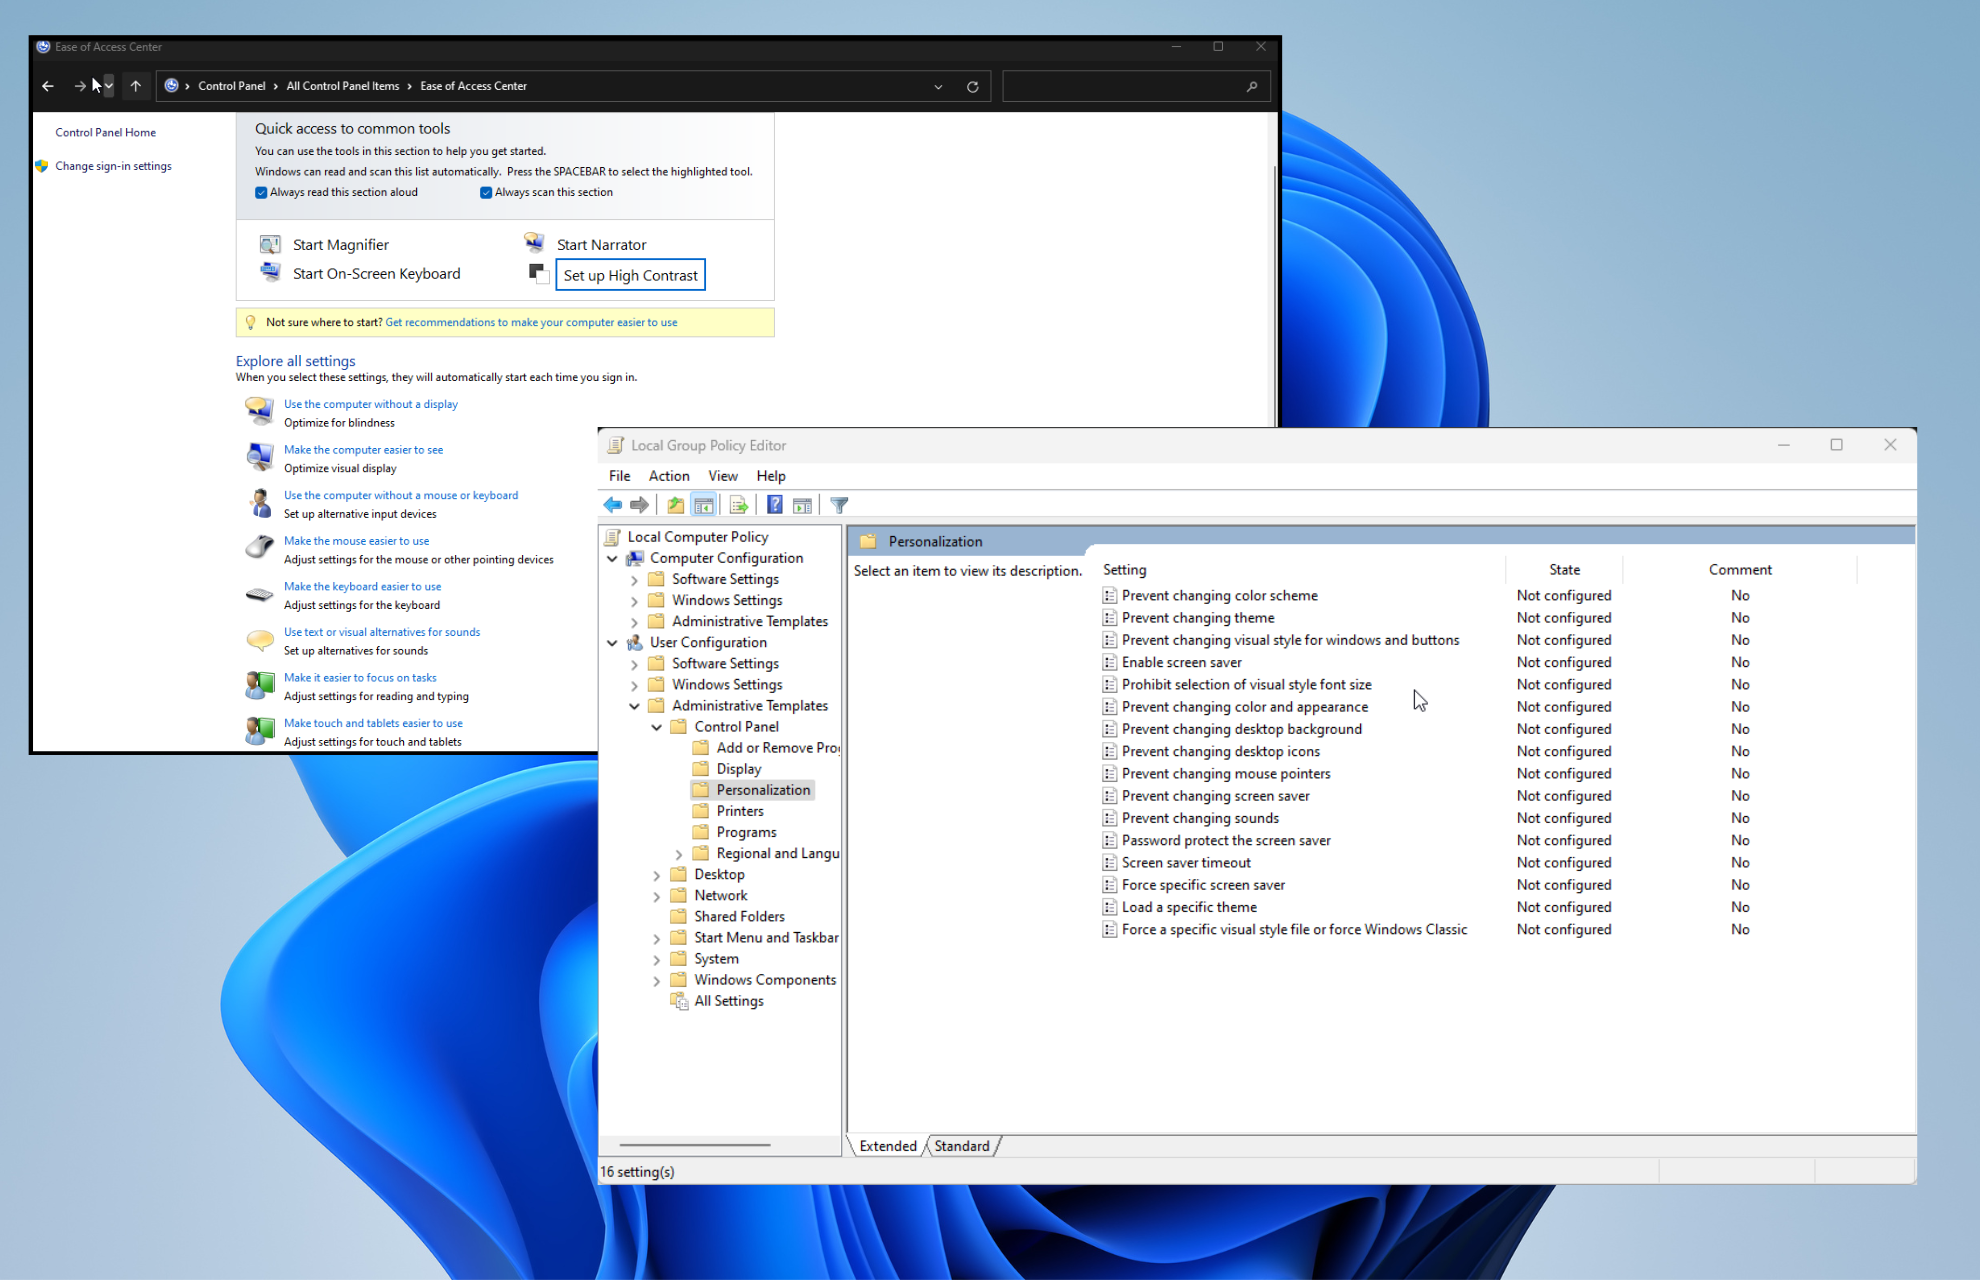Image resolution: width=1980 pixels, height=1280 pixels.
Task: Select Load a specific theme setting
Action: pos(1189,907)
